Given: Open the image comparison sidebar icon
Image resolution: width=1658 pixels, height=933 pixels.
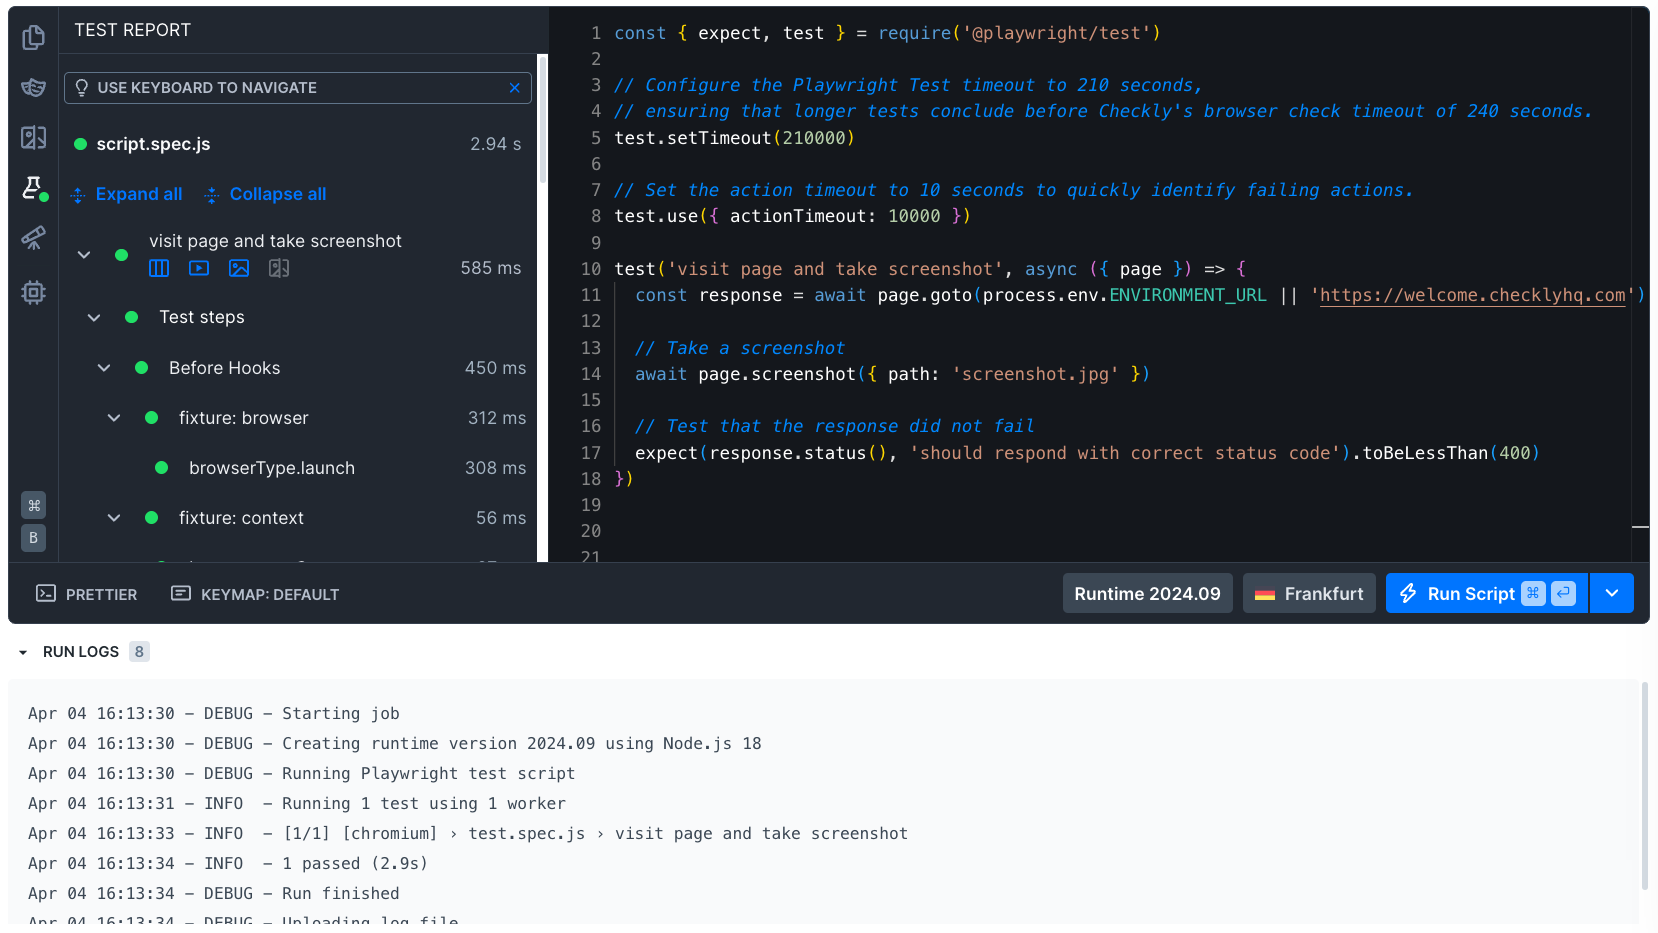Looking at the screenshot, I should [x=33, y=137].
